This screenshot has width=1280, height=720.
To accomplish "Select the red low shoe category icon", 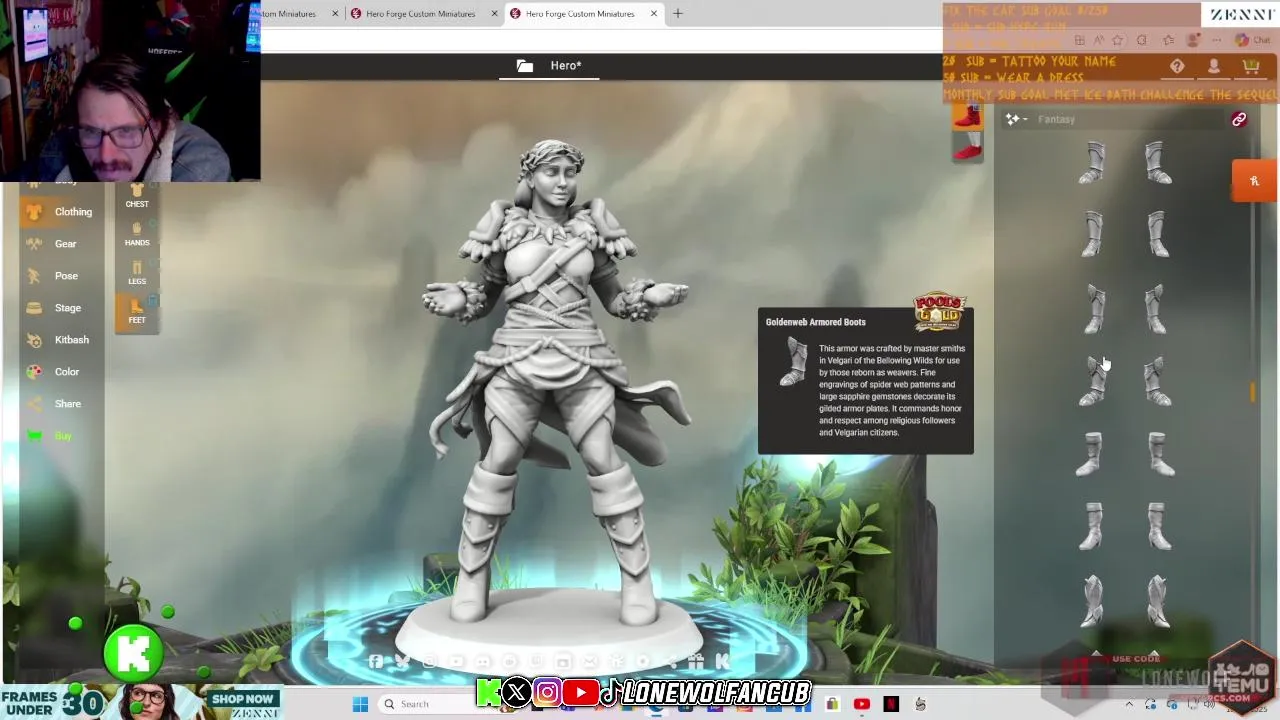I will point(967,149).
